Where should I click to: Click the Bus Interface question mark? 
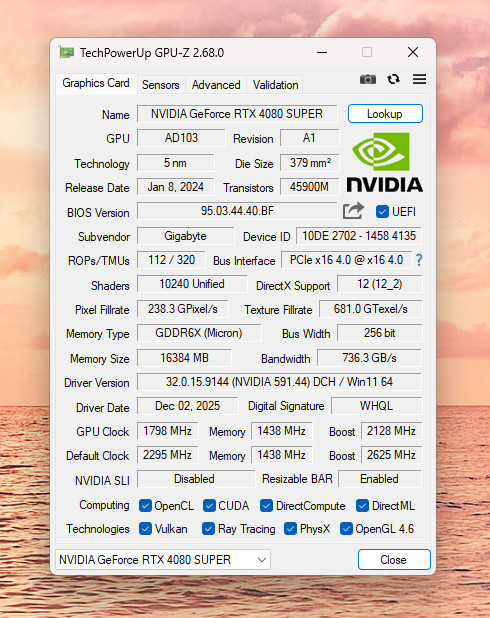pyautogui.click(x=419, y=260)
